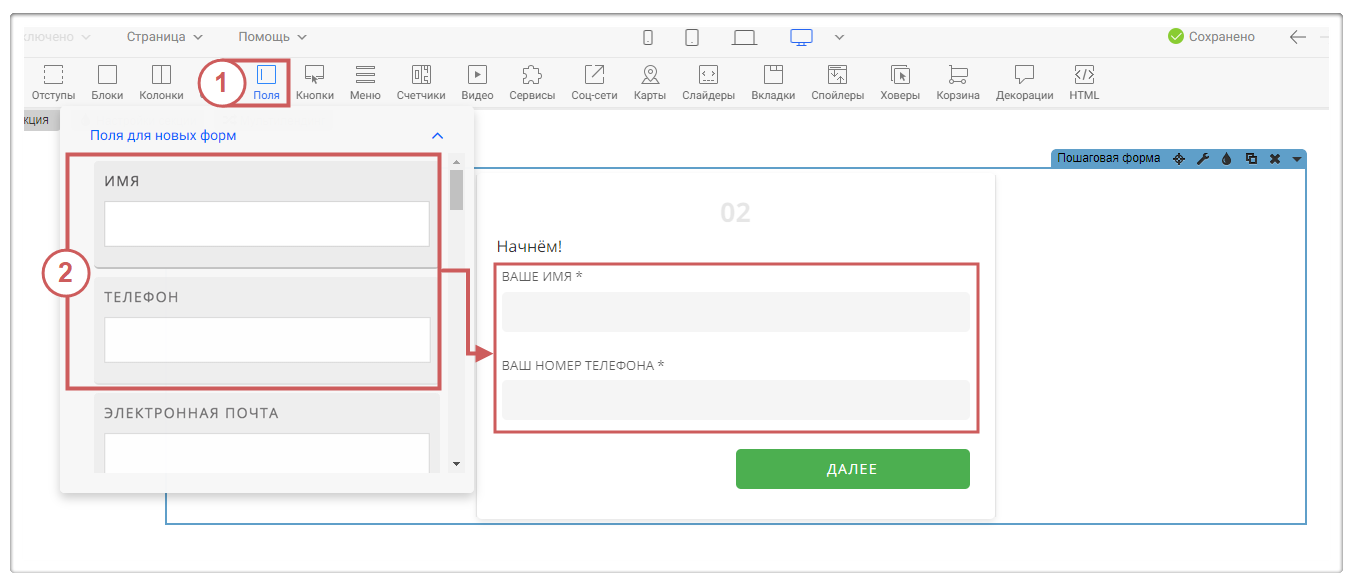Open the Спойлеры tool
Viewport: 1351px width, 581px height.
tap(837, 82)
